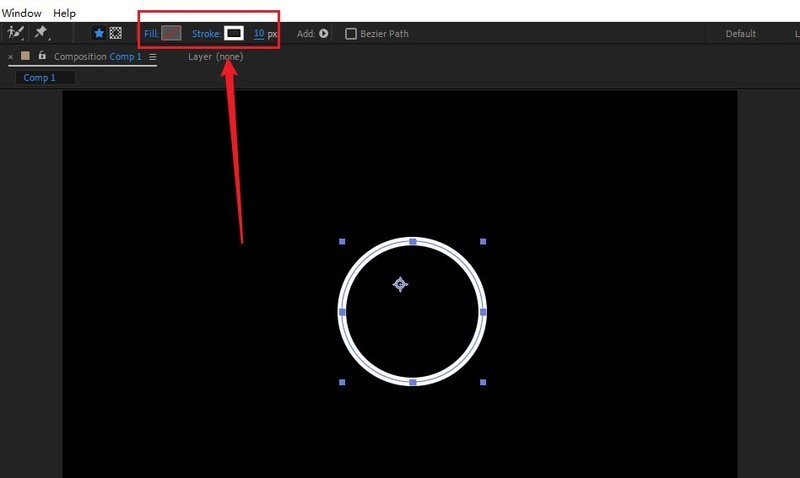The image size is (800, 478).
Task: Select the Roto Brush tool
Action: (15, 33)
